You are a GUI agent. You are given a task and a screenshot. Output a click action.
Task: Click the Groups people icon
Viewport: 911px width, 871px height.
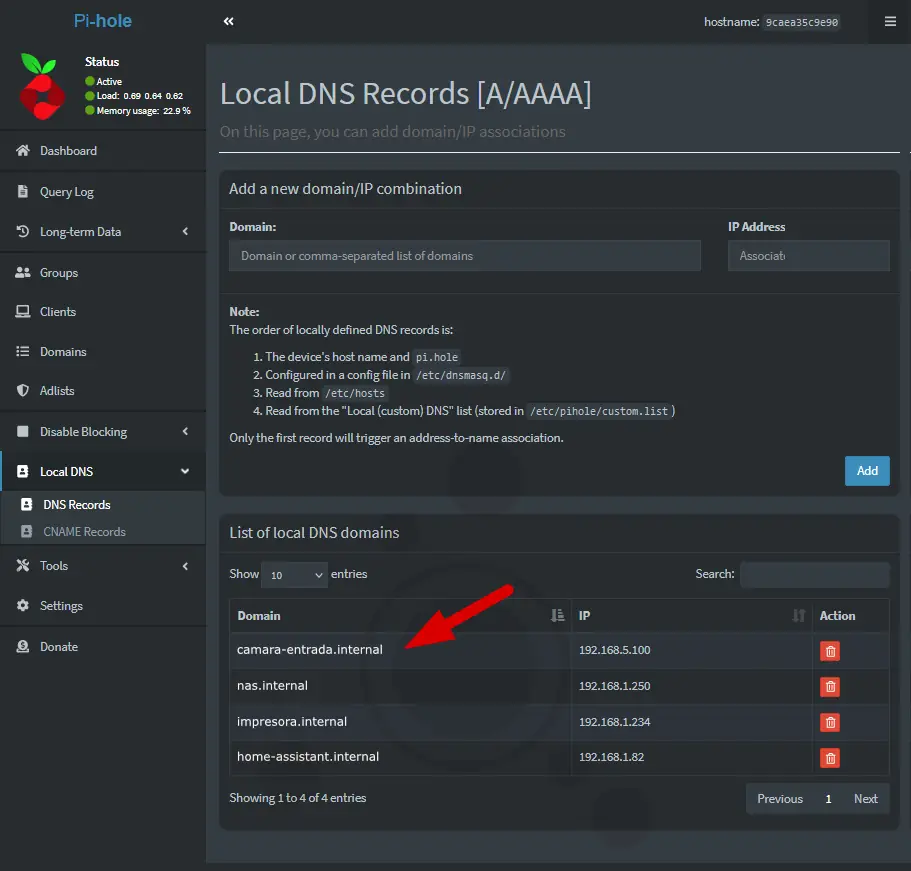coord(23,272)
